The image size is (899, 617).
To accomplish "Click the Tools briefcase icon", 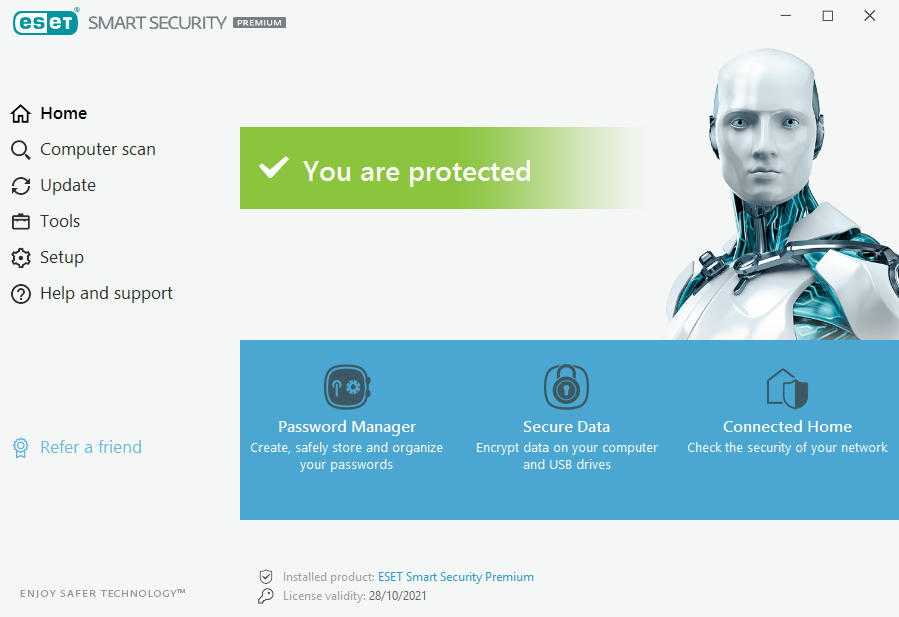I will pyautogui.click(x=21, y=221).
